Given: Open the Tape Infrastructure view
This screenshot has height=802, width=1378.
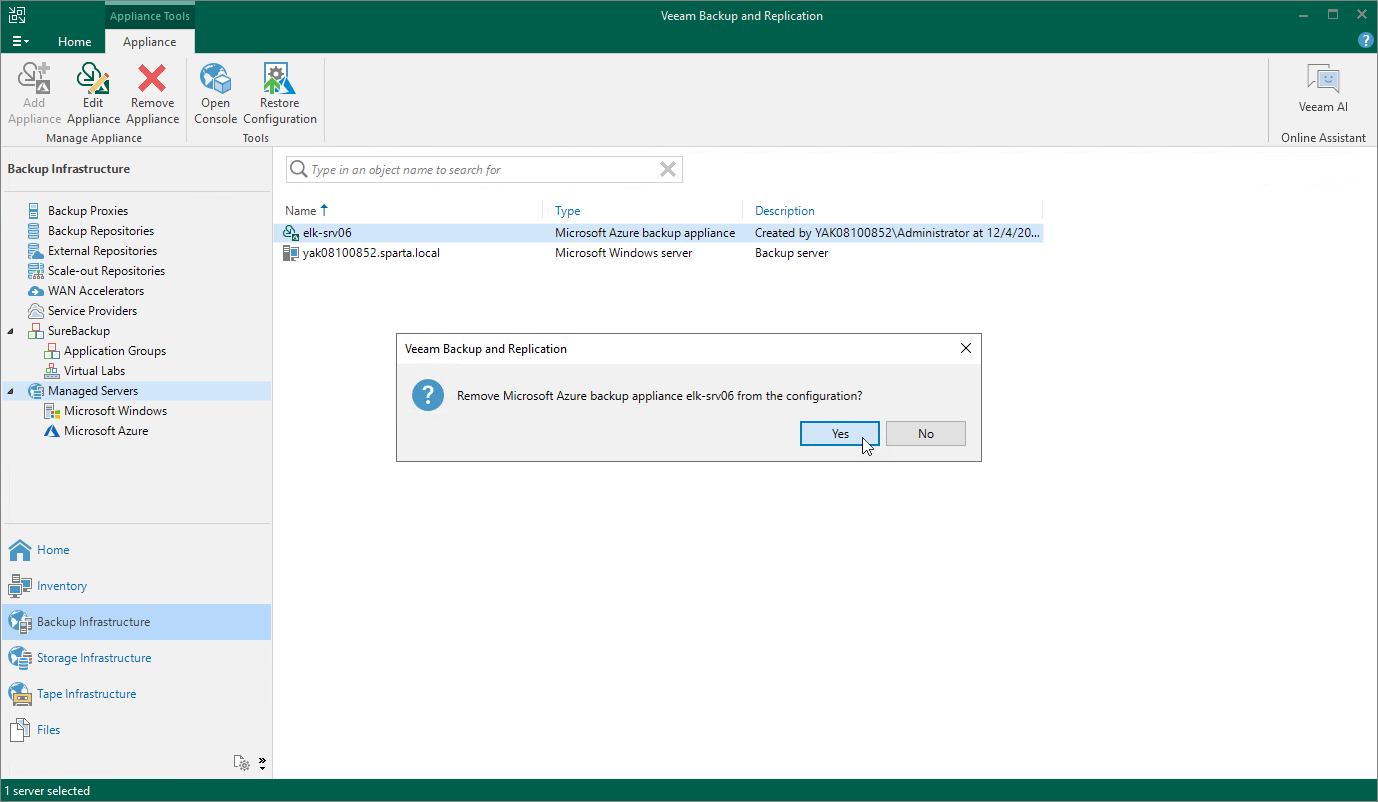Looking at the screenshot, I should pos(136,694).
